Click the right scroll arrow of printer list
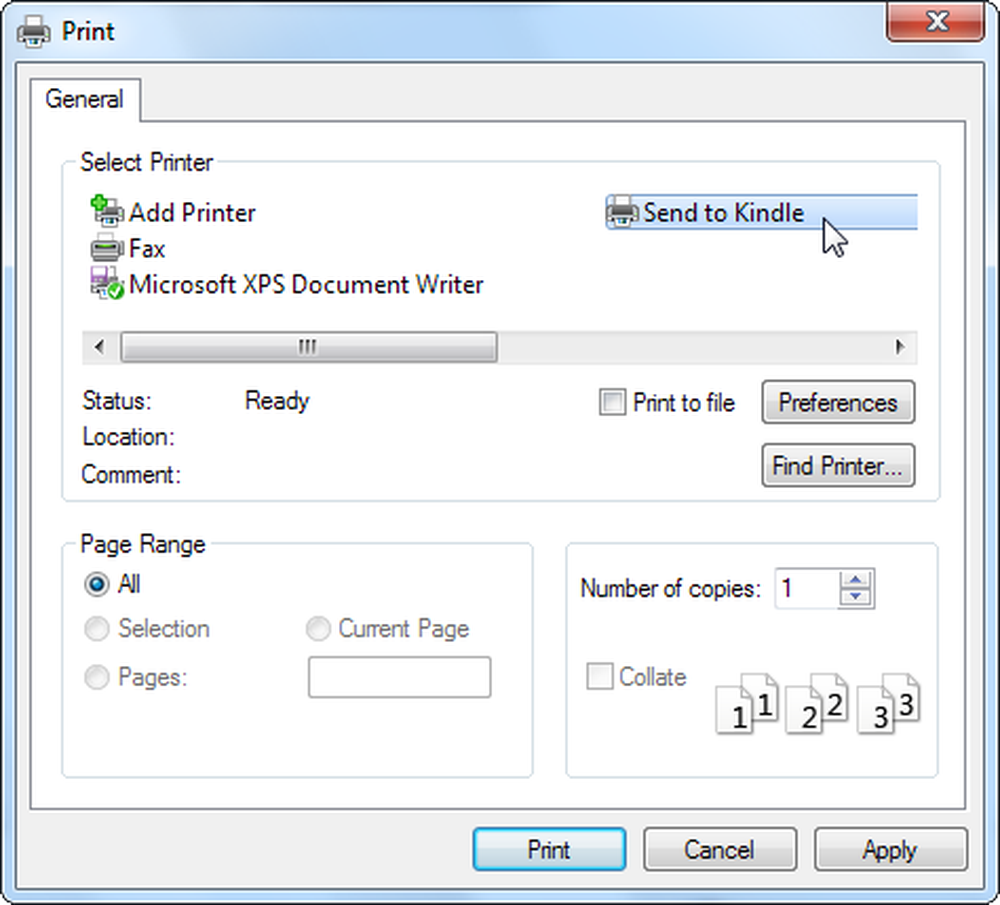The width and height of the screenshot is (1000, 905). (900, 347)
